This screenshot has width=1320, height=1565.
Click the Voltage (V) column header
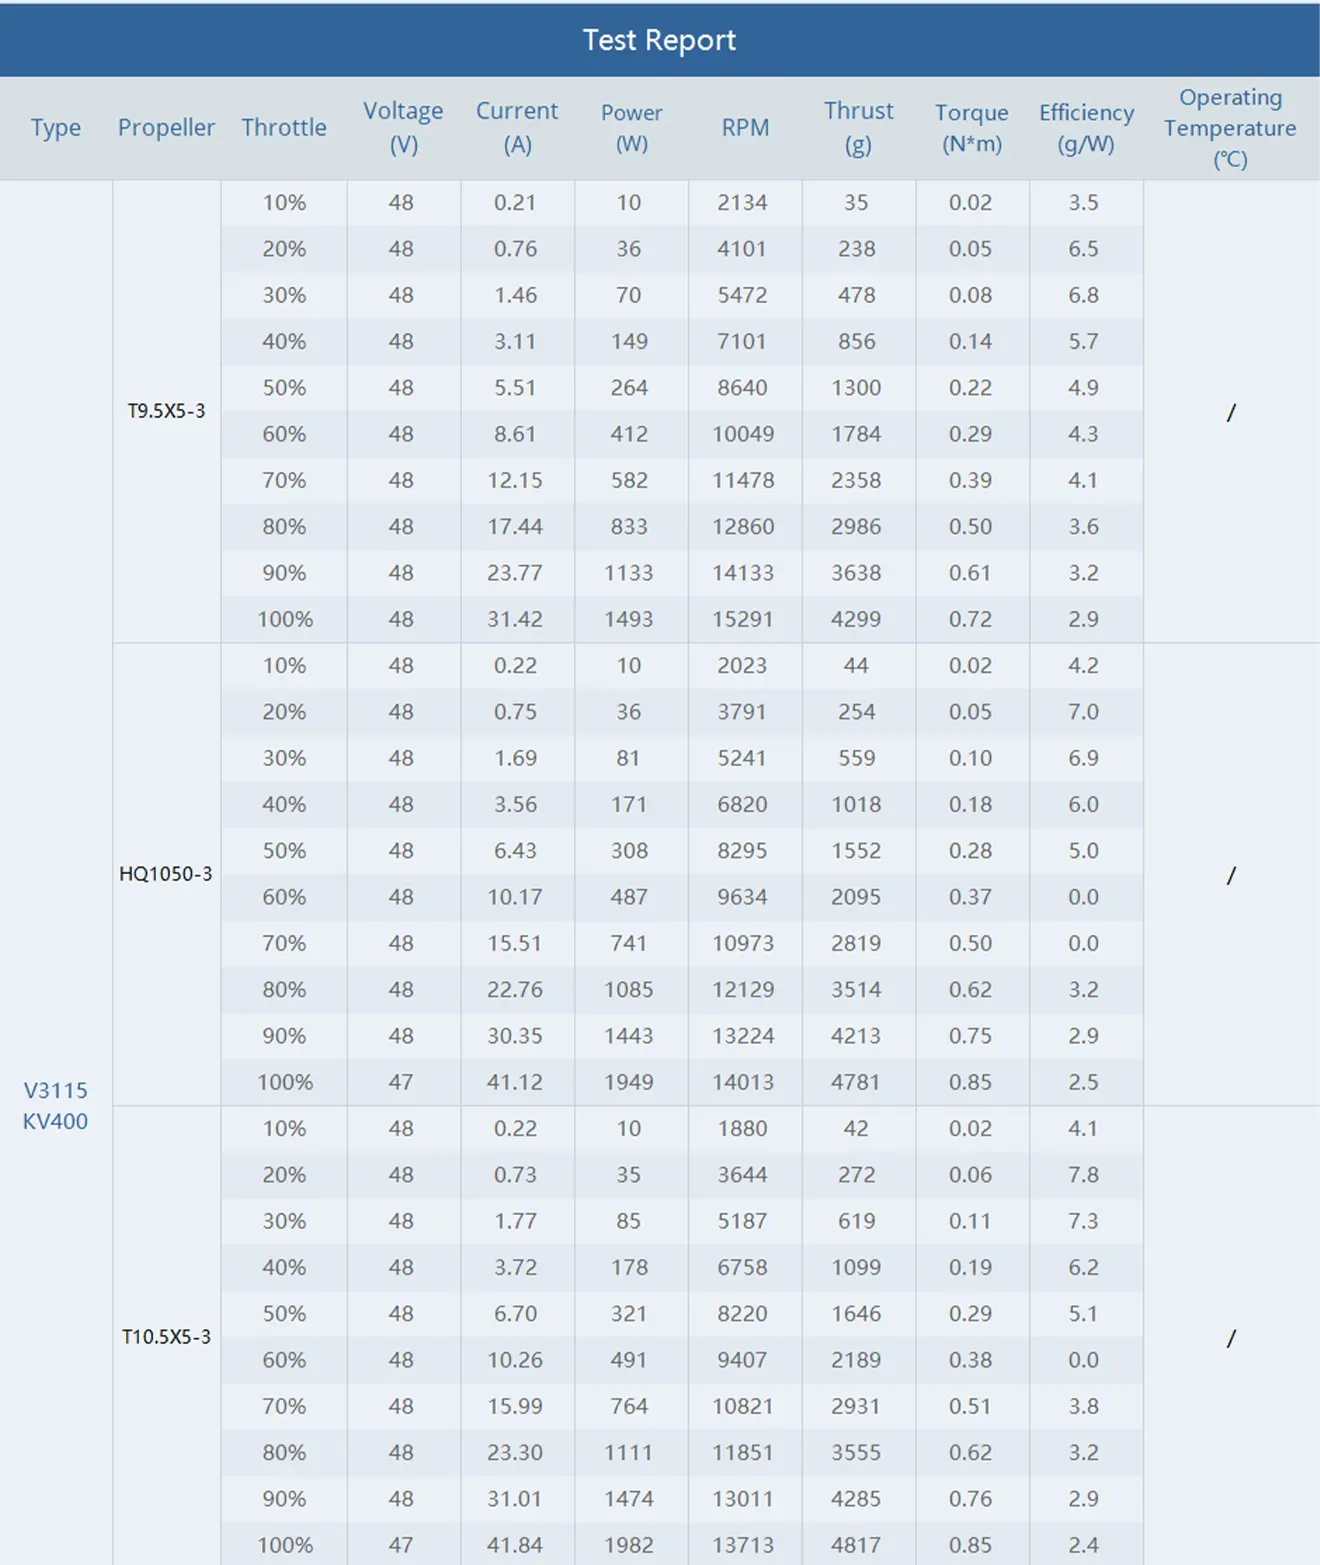pos(403,128)
